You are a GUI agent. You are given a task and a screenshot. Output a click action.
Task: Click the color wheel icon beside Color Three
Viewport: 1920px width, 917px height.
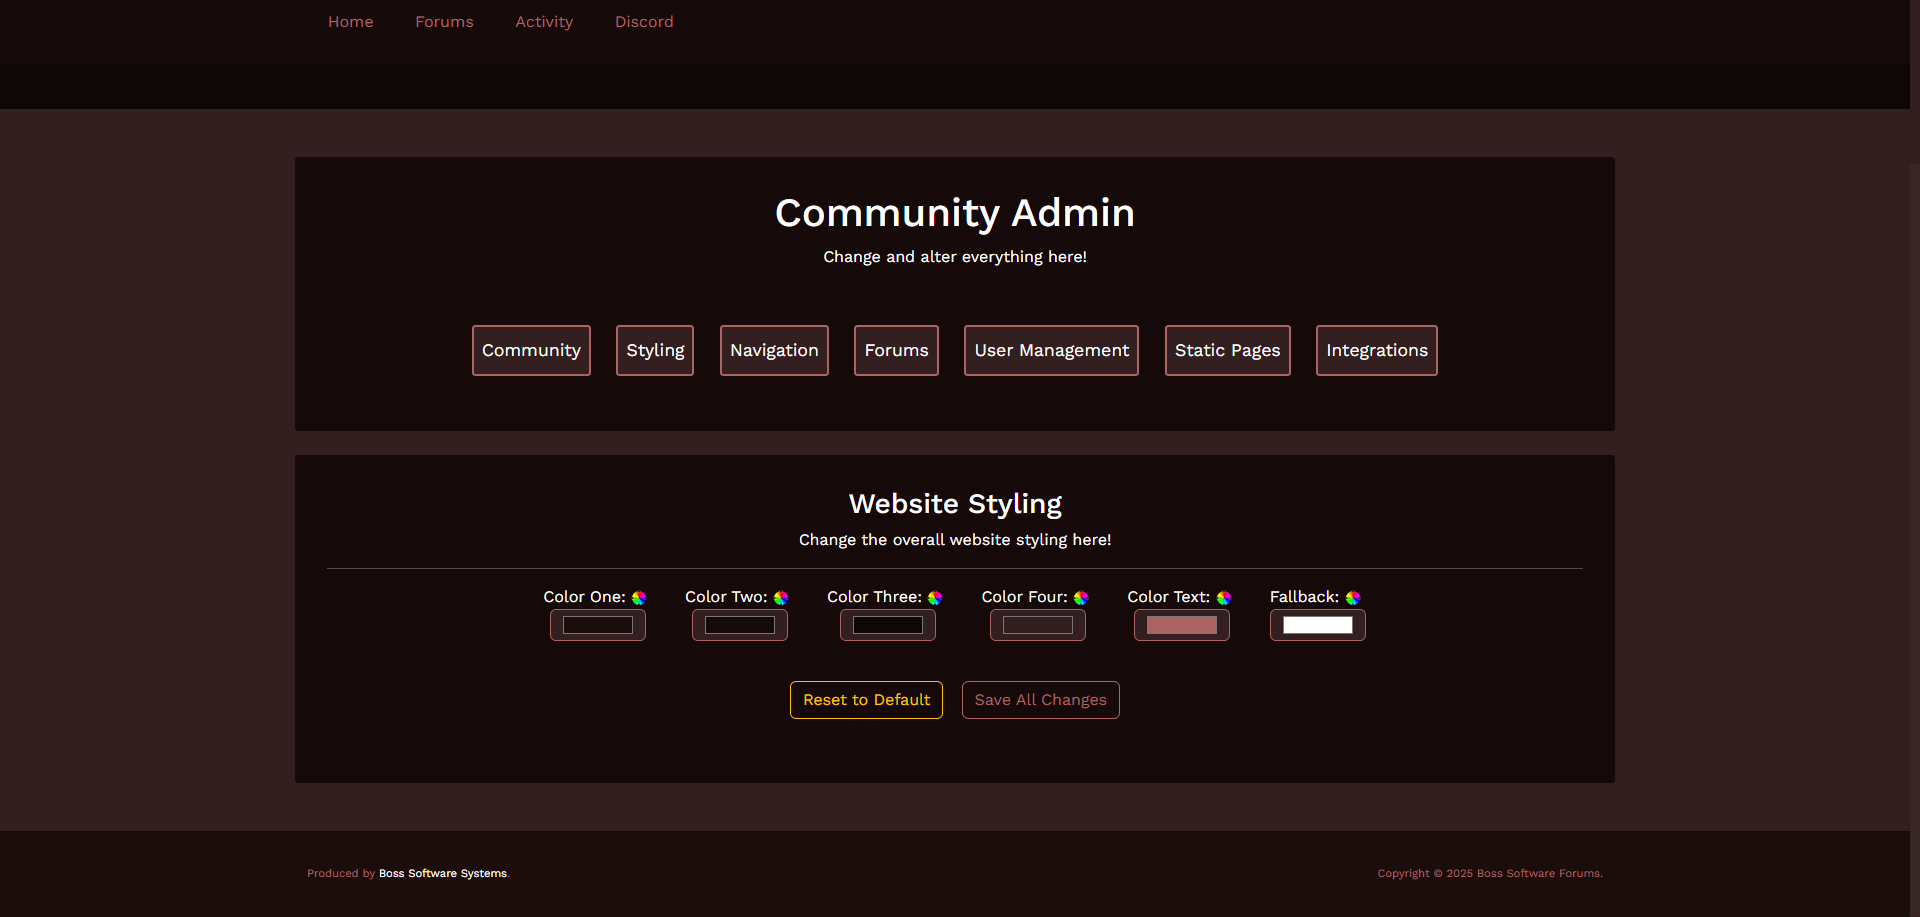(x=935, y=598)
